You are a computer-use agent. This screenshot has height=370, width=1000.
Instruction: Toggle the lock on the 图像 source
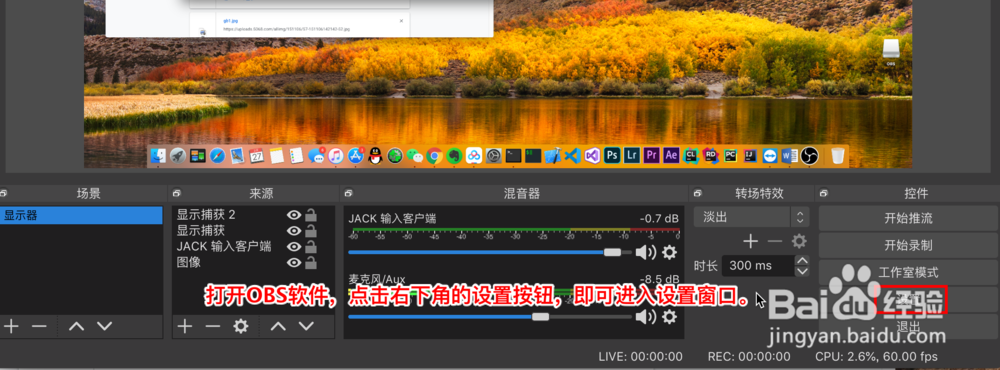click(x=311, y=262)
